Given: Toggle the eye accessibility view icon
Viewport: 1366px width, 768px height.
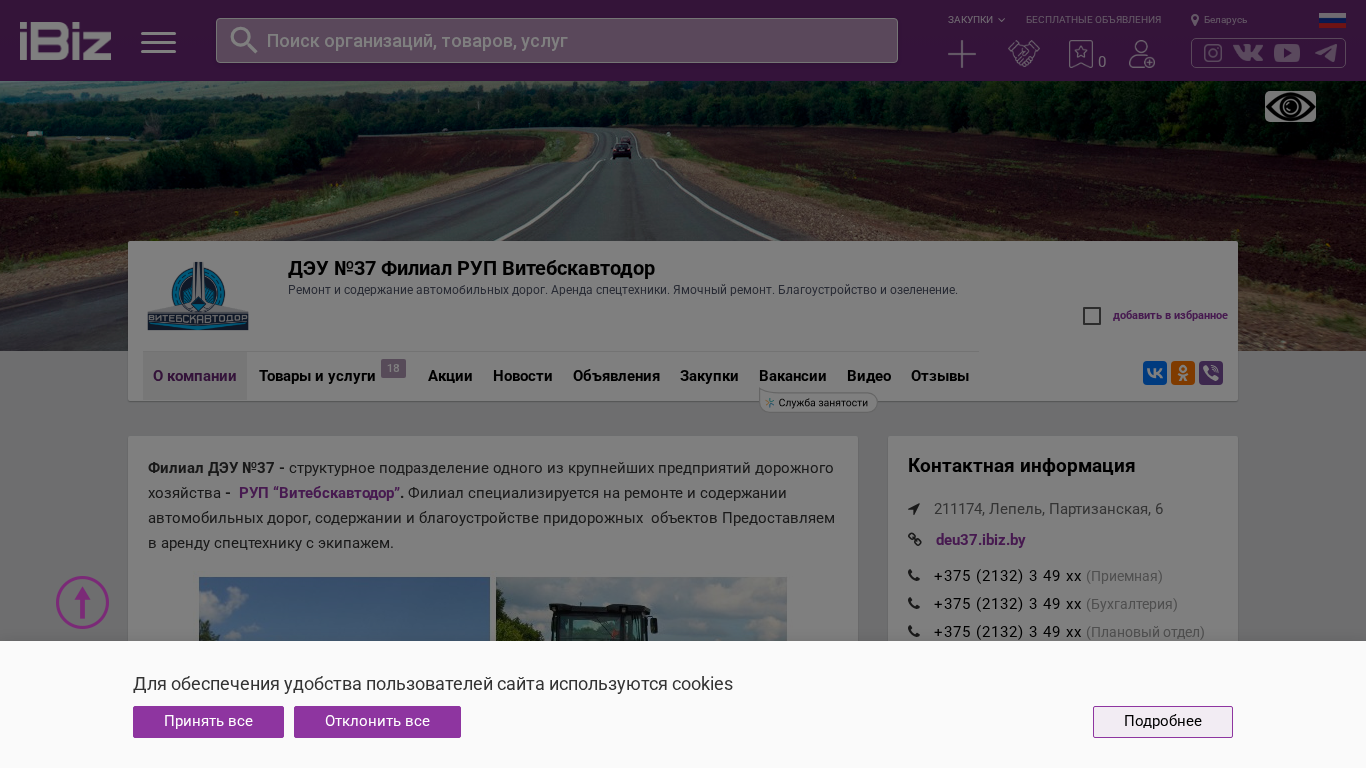Looking at the screenshot, I should [1290, 106].
